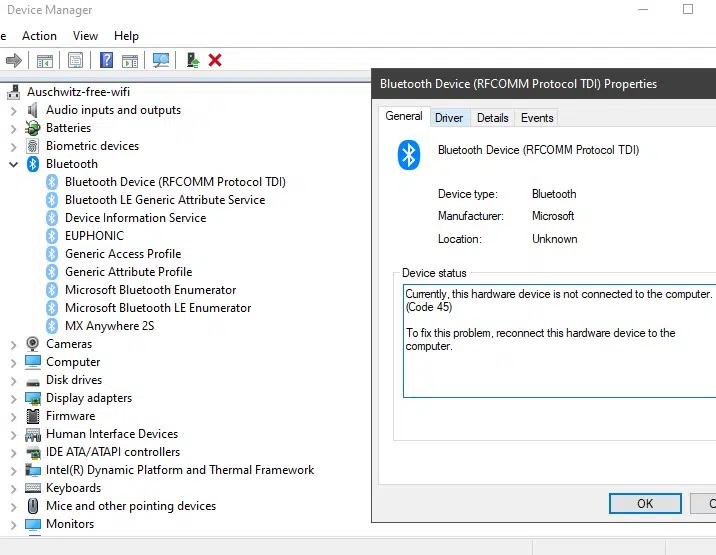716x555 pixels.
Task: Expand the Firmware category
Action: 14,417
